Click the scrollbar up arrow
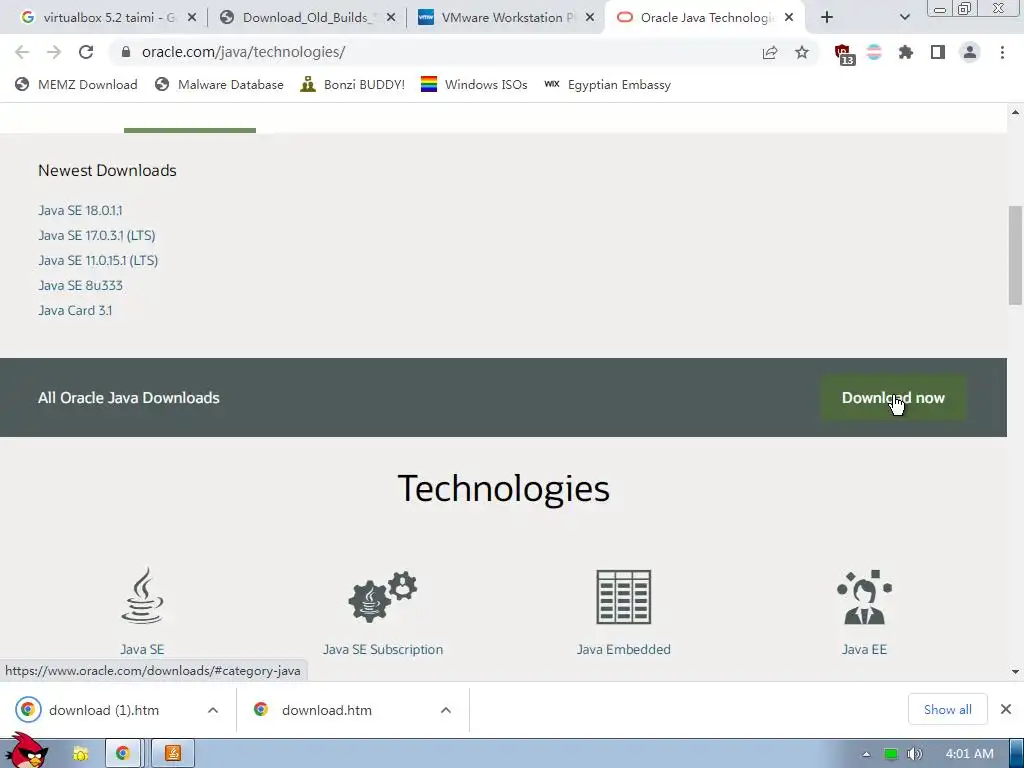 point(1015,112)
